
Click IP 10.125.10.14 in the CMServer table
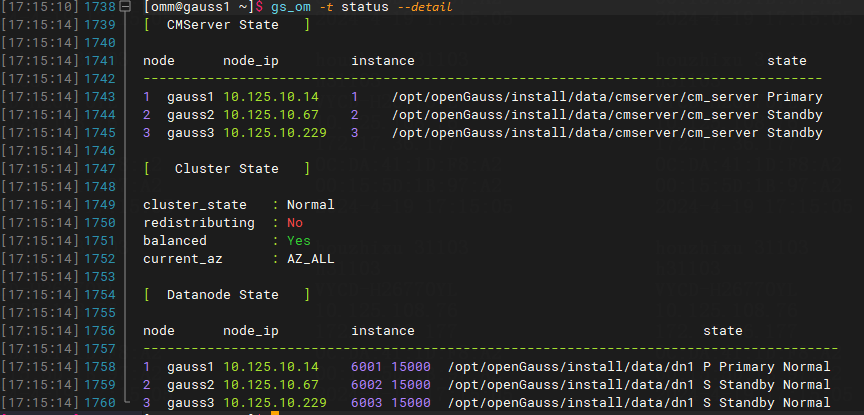click(x=271, y=97)
